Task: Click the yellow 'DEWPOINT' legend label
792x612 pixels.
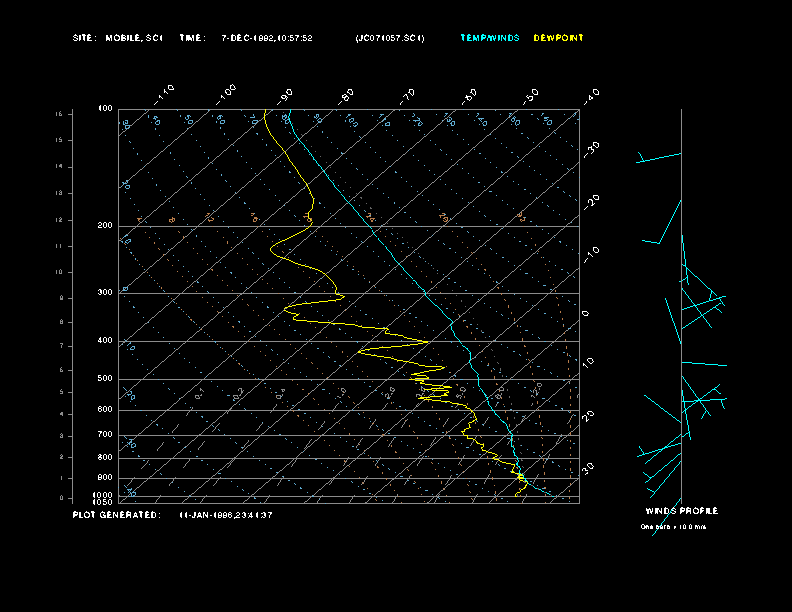Action: 558,38
